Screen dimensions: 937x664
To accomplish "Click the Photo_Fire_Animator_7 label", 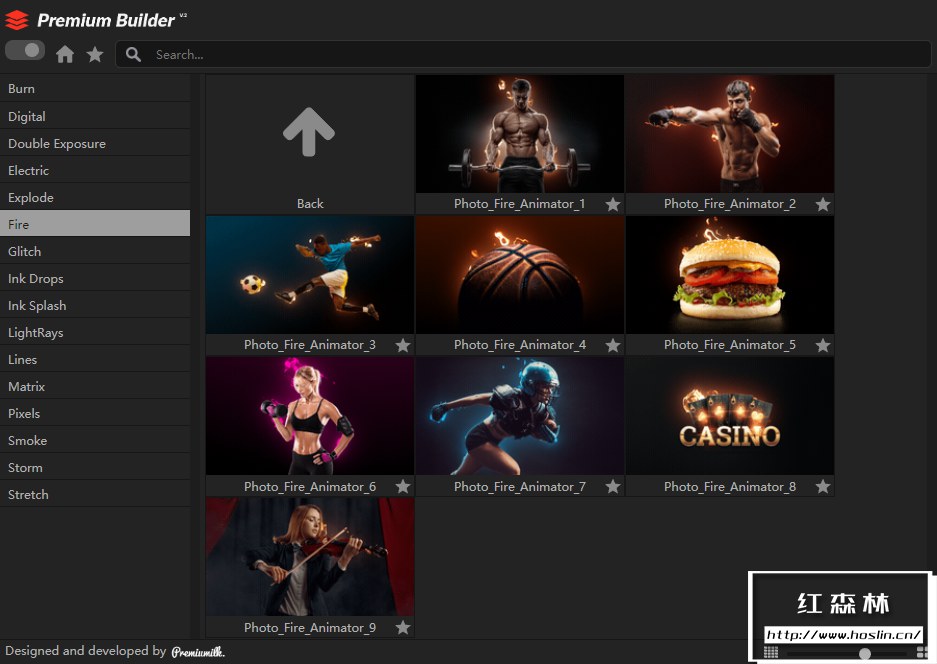I will [520, 486].
